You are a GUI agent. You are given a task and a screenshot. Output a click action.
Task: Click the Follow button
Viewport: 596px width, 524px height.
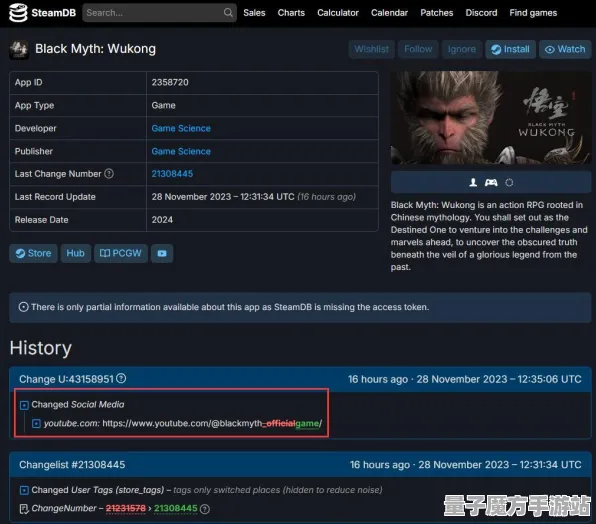418,49
